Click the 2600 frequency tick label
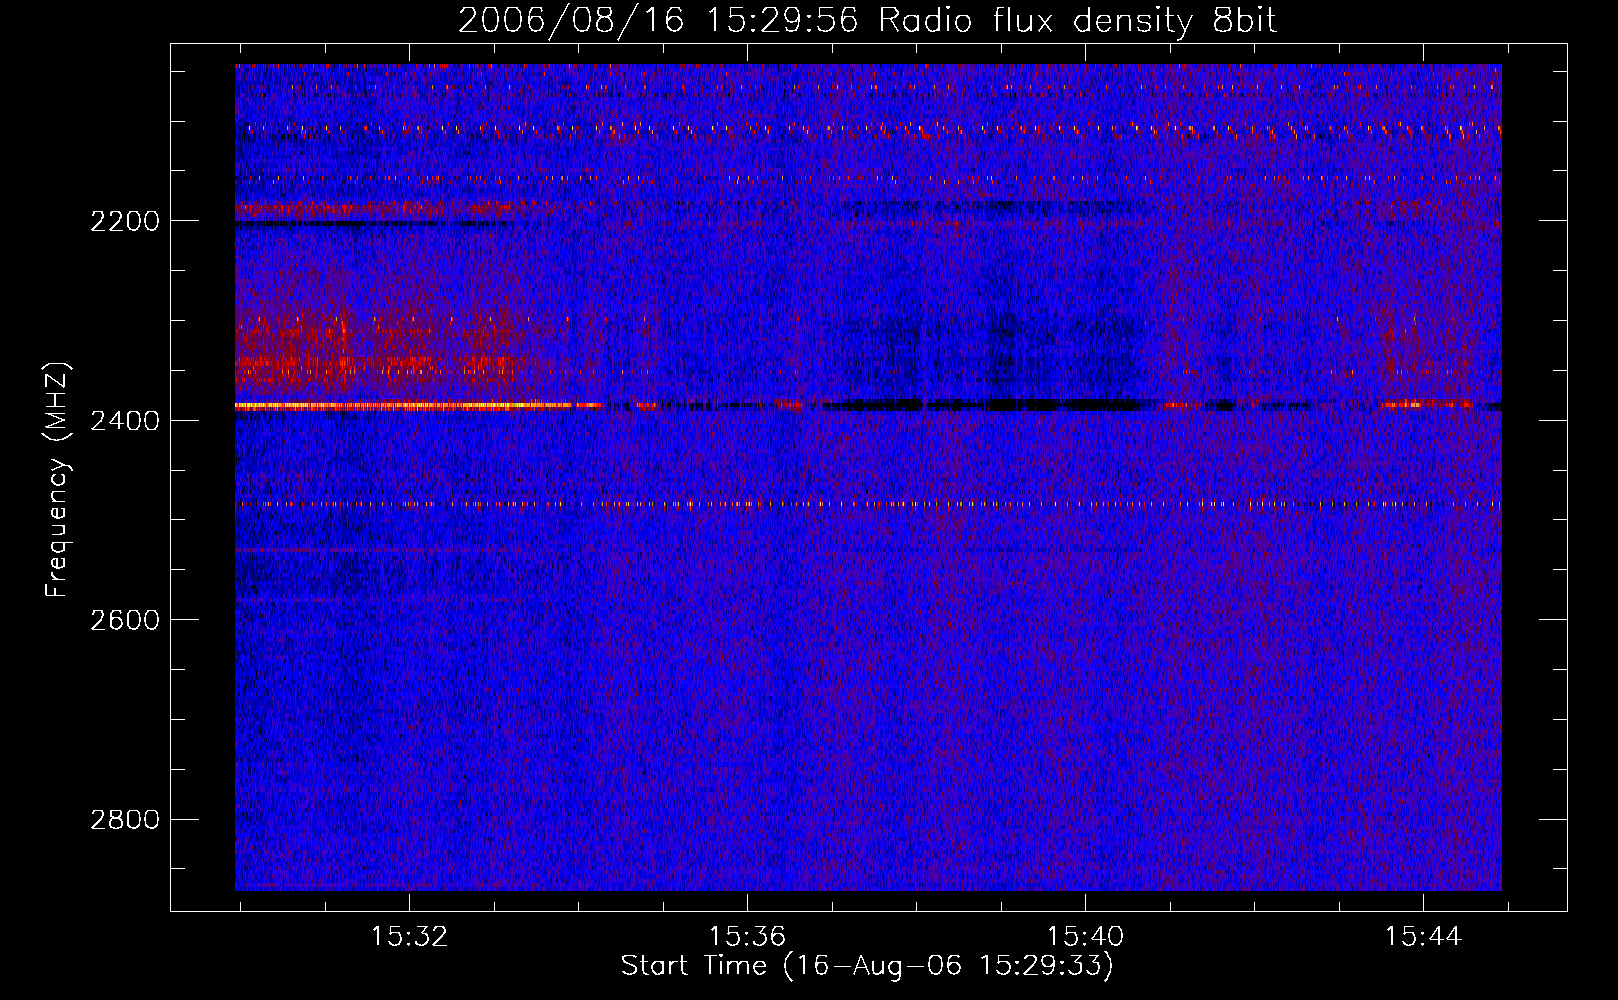Image resolution: width=1618 pixels, height=1000 pixels. (x=125, y=620)
